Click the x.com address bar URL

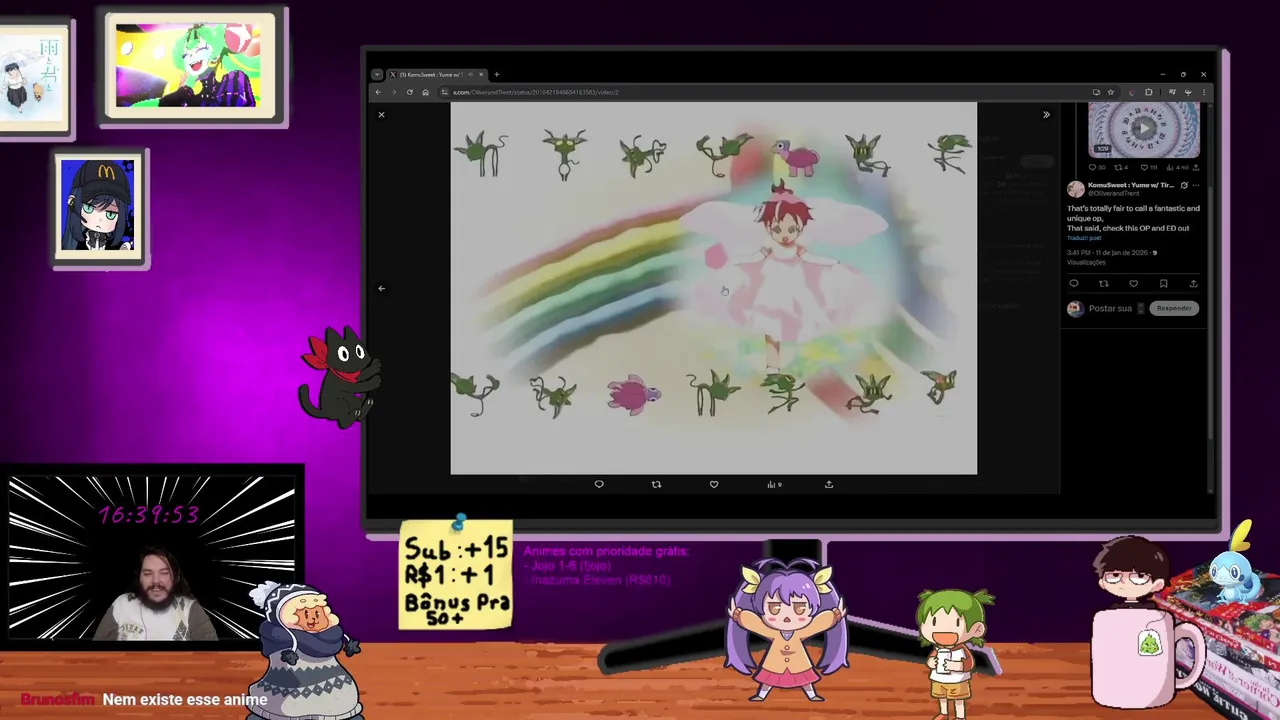(x=536, y=92)
